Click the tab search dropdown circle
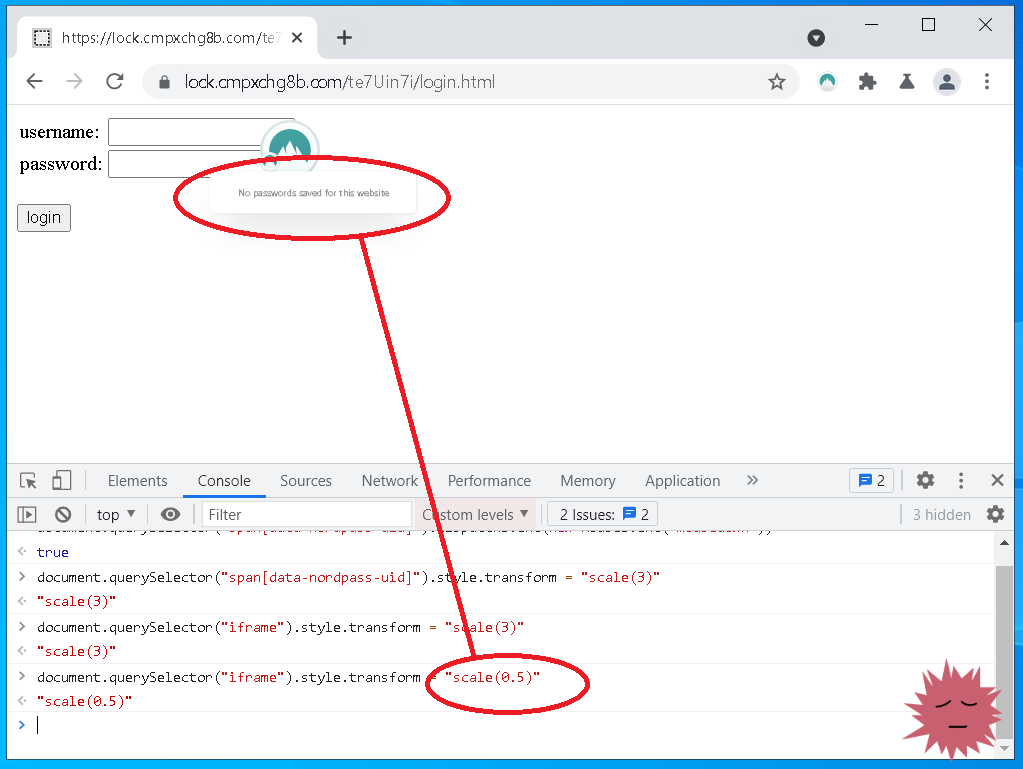The height and width of the screenshot is (769, 1023). (x=816, y=38)
